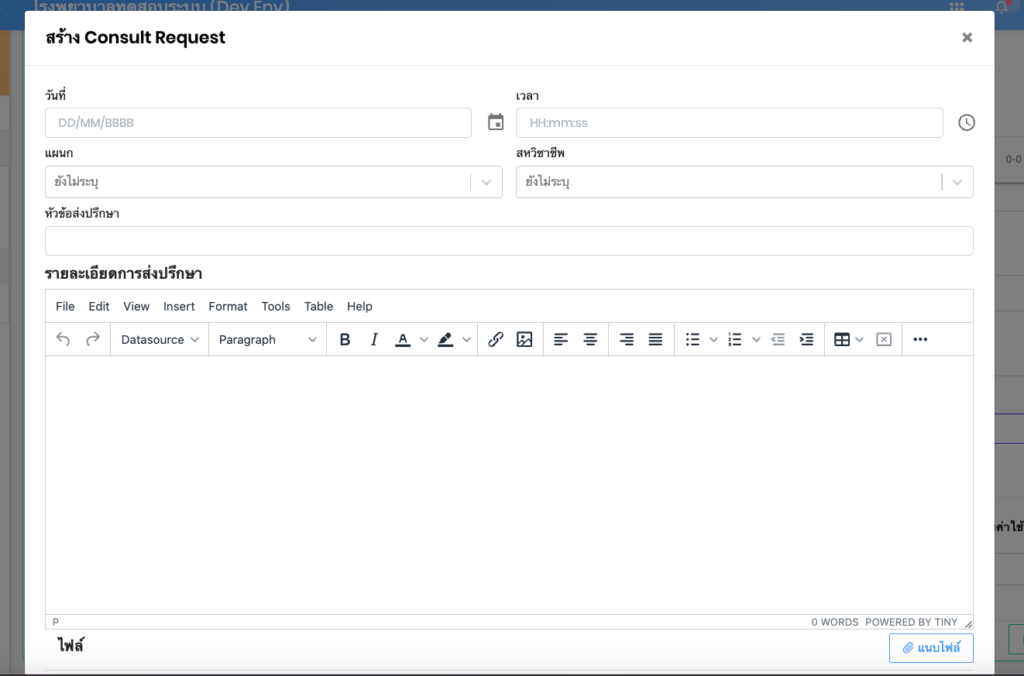Click the calendar date picker icon
The height and width of the screenshot is (676, 1024).
tap(495, 122)
